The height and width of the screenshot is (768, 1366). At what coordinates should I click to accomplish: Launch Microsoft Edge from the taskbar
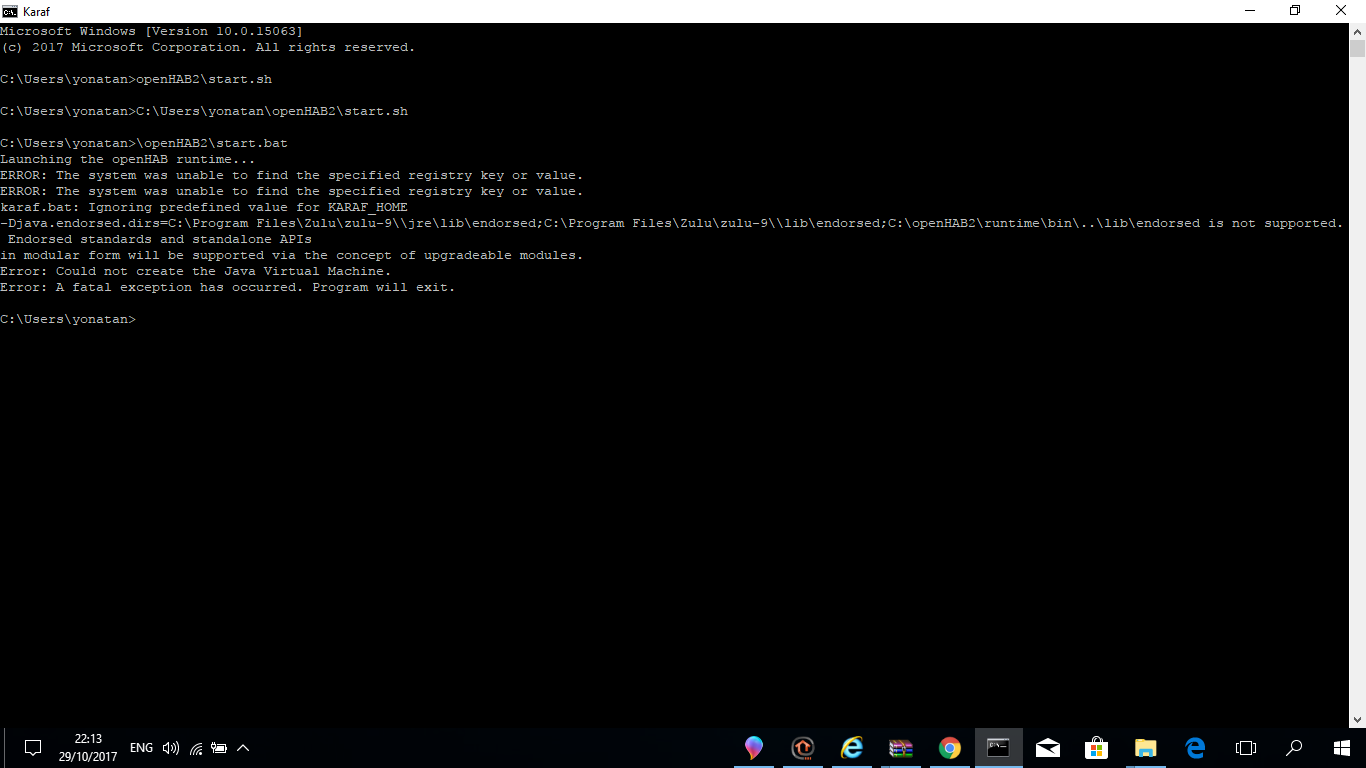[1195, 748]
